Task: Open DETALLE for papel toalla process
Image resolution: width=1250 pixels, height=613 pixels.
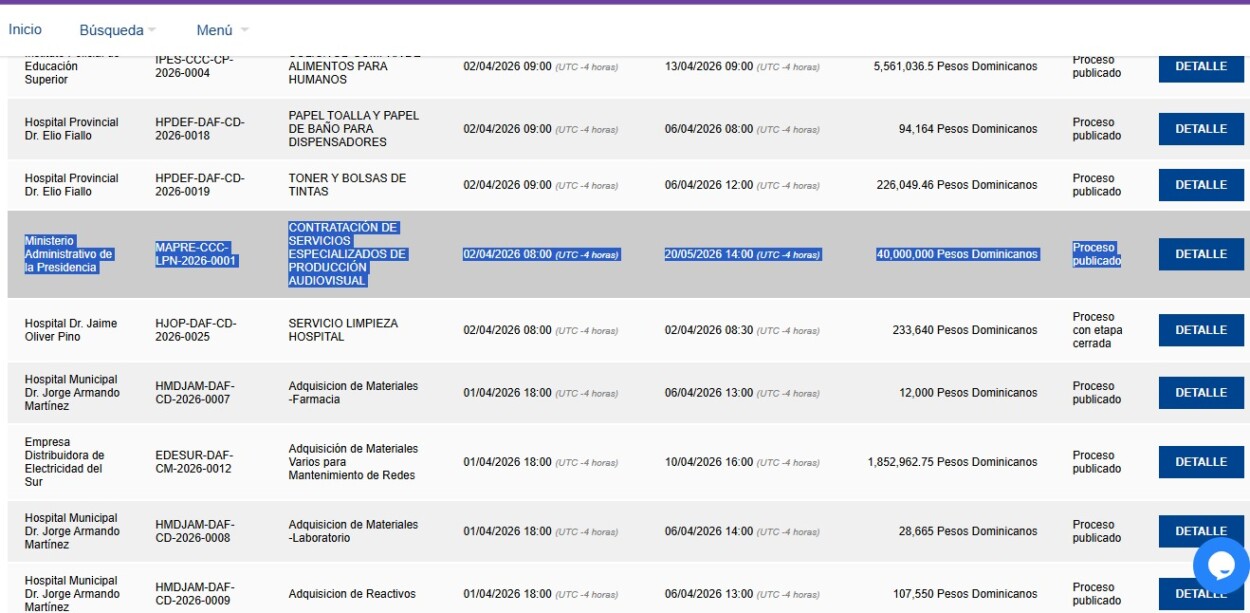Action: pos(1200,129)
